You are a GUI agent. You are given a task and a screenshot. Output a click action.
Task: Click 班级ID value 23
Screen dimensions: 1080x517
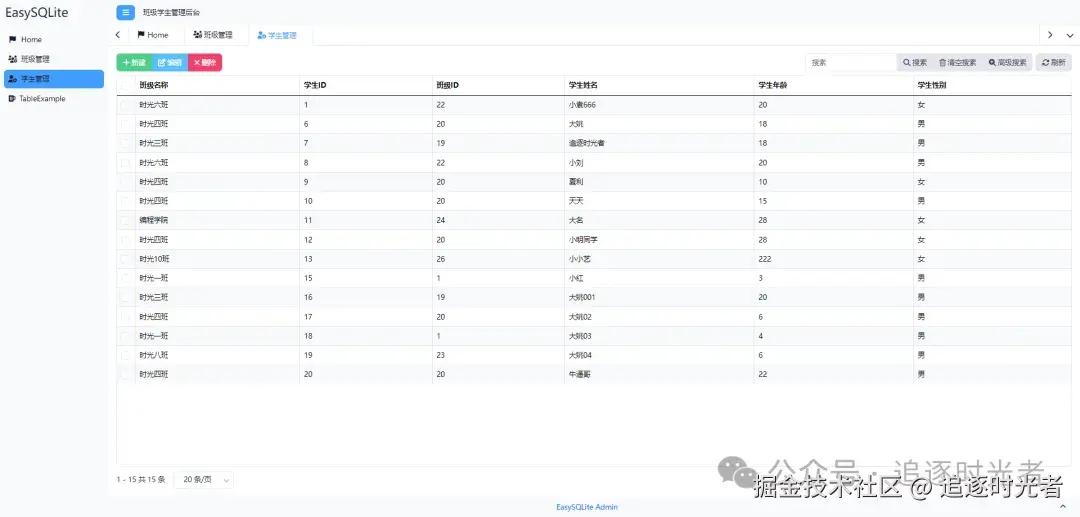coord(441,355)
